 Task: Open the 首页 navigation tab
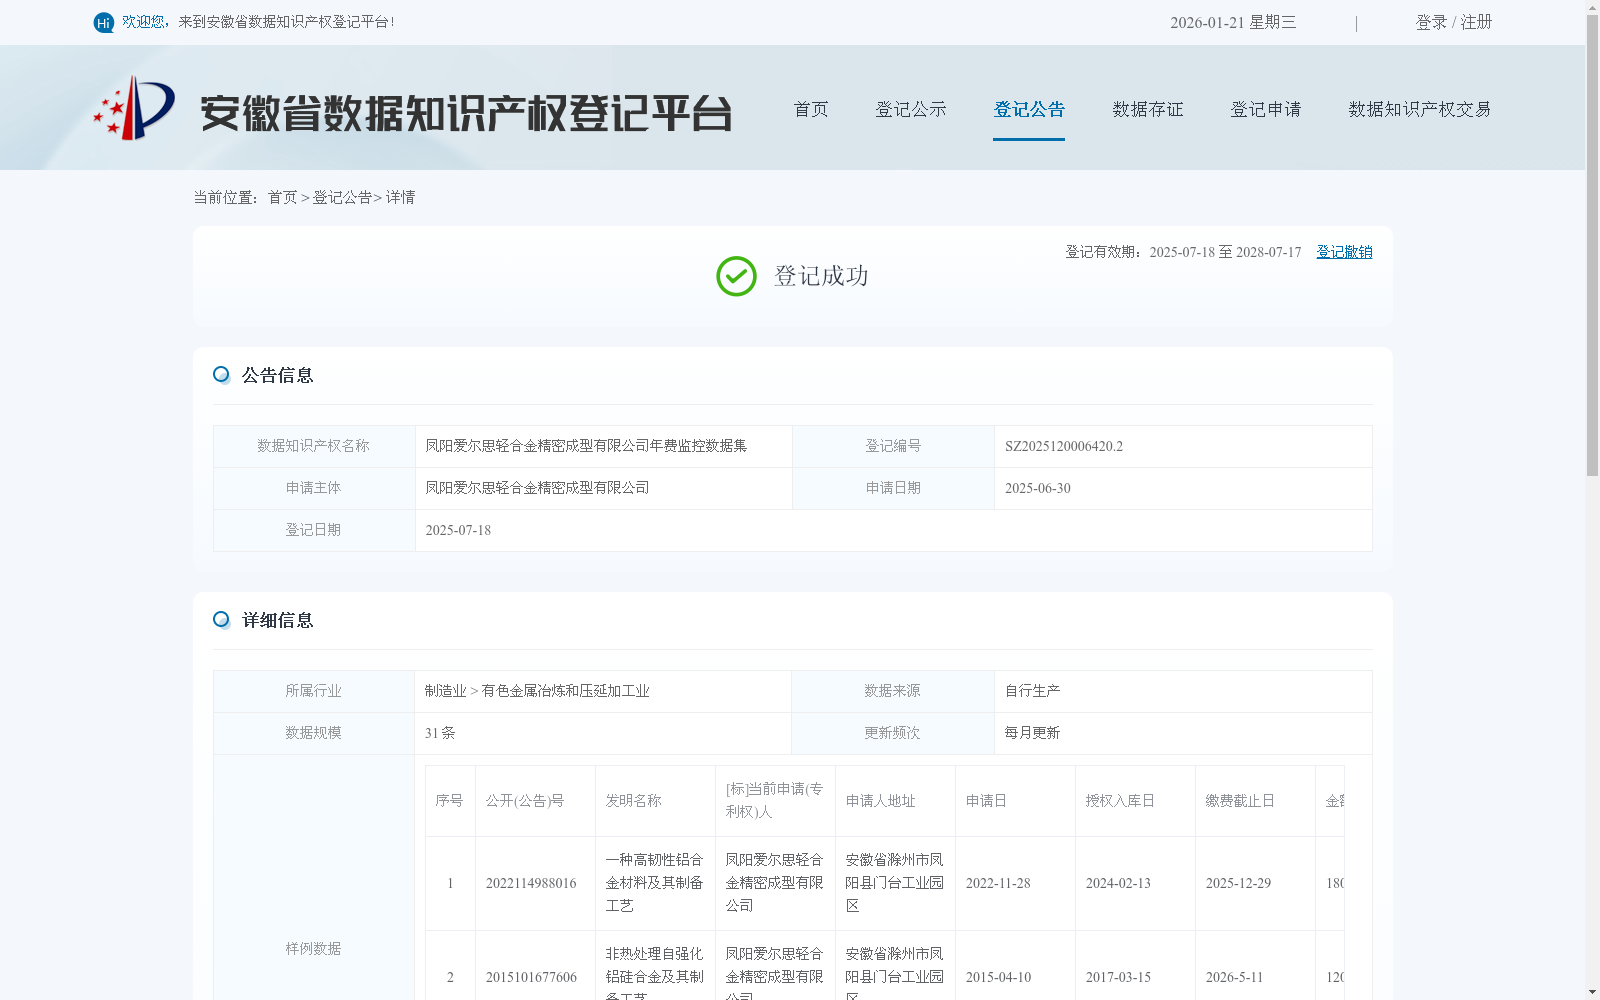(x=811, y=109)
